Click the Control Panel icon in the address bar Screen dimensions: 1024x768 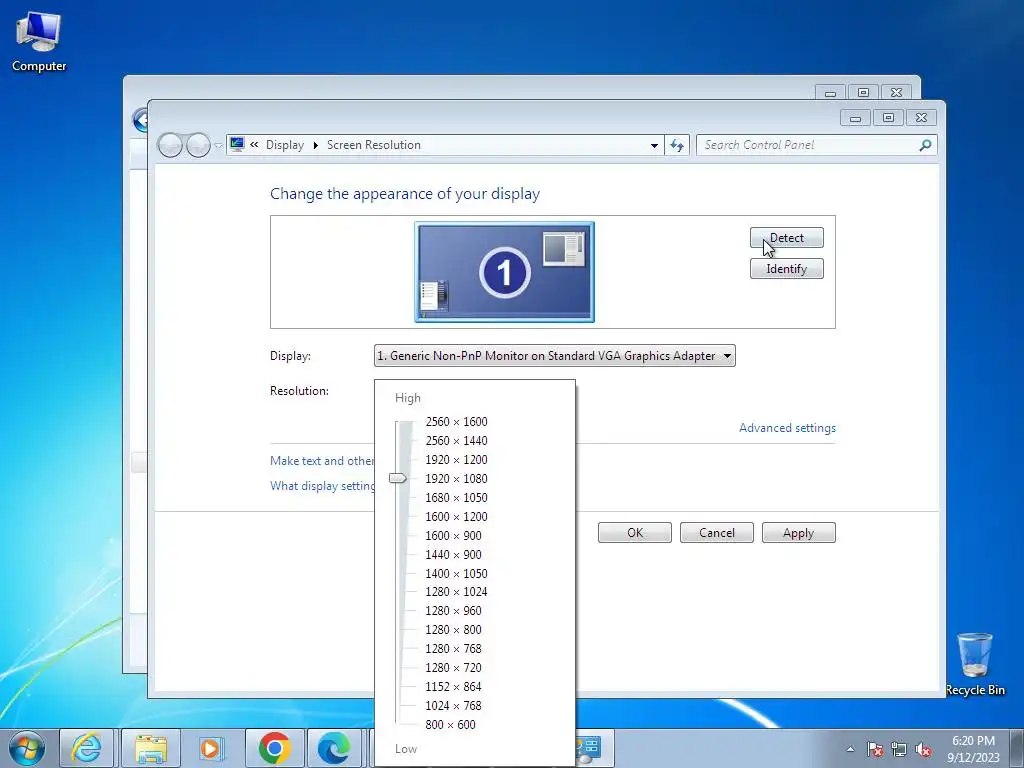tap(237, 144)
